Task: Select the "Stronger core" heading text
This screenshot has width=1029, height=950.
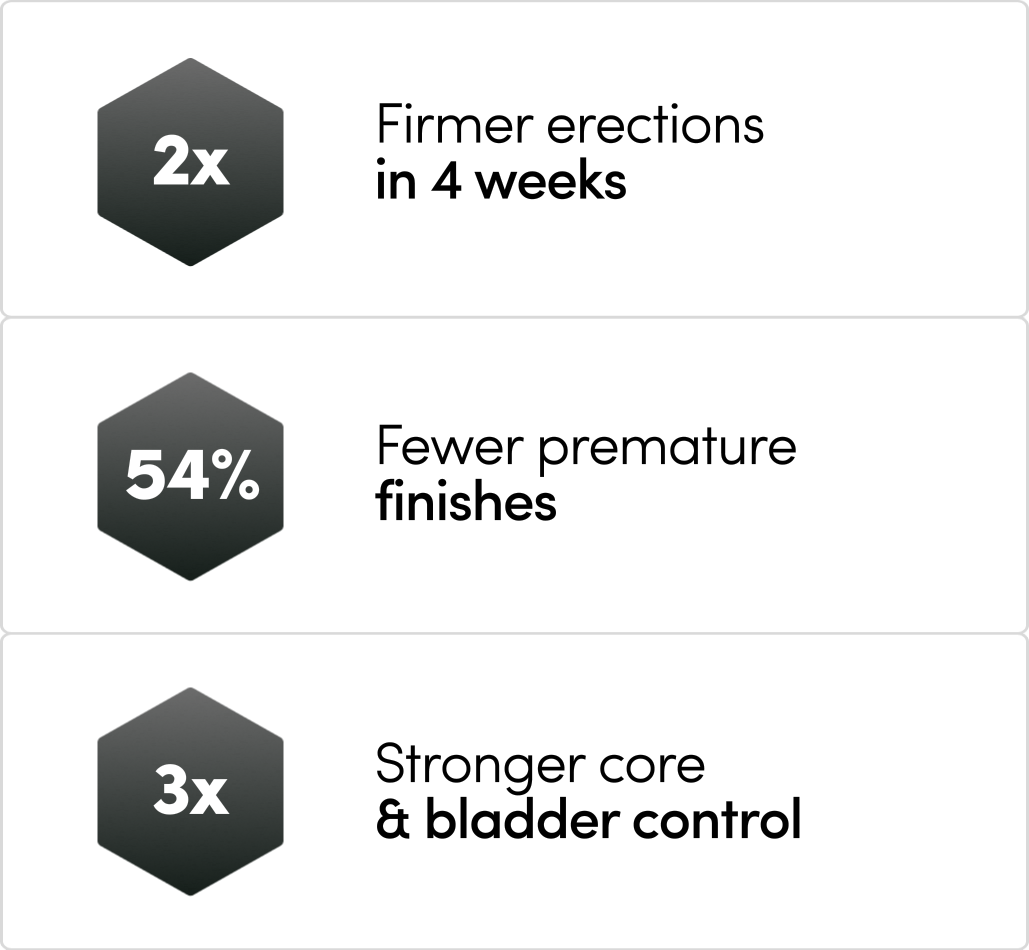Action: coord(540,764)
